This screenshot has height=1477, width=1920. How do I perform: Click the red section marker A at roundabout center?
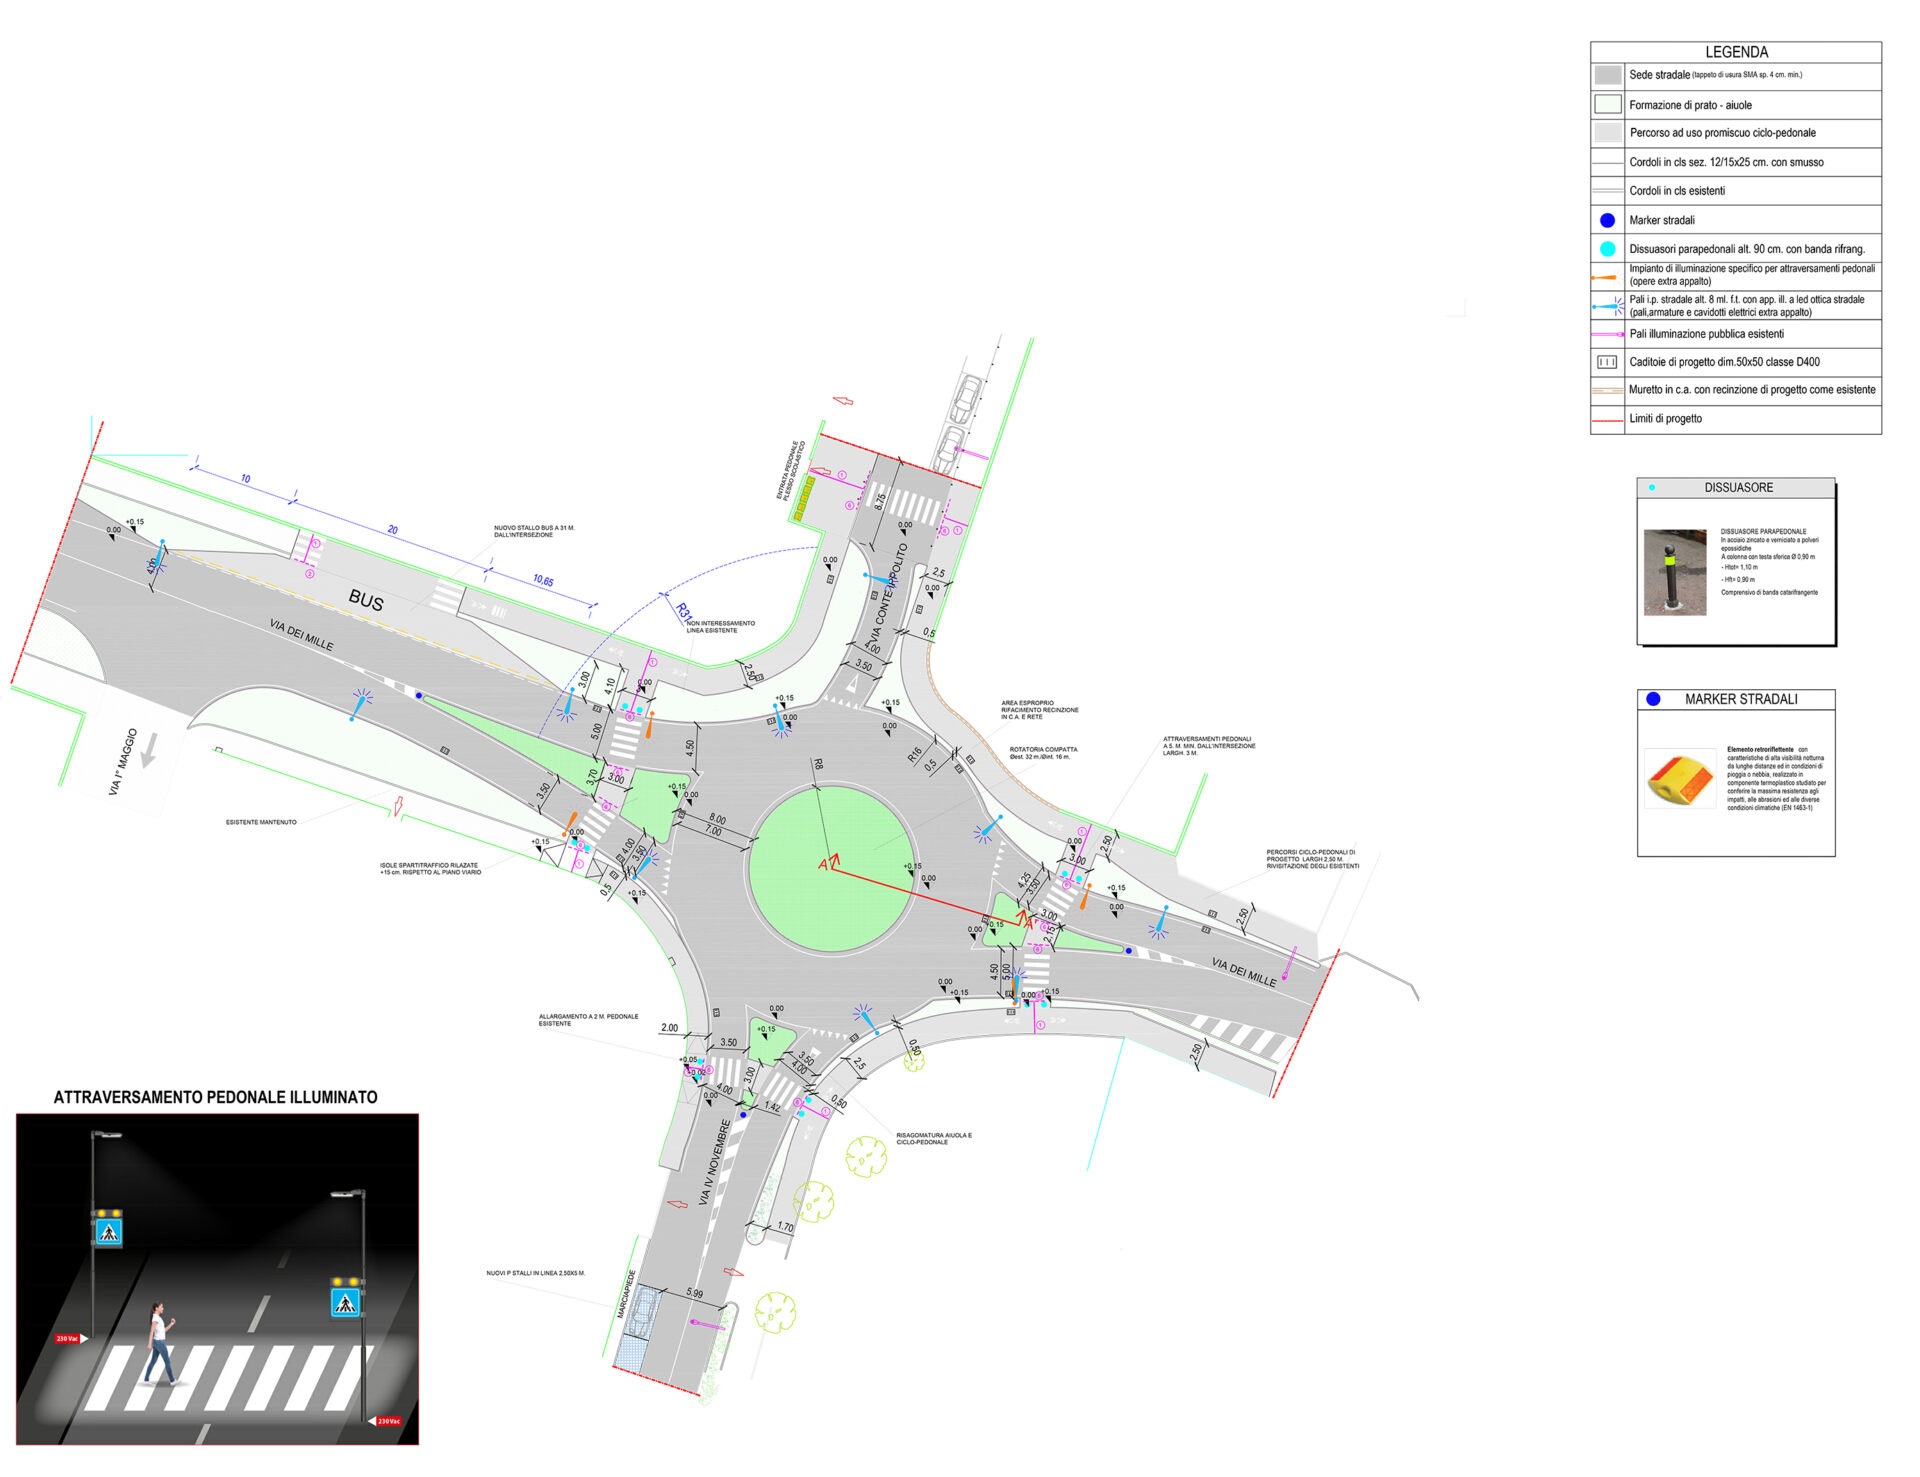coord(824,864)
